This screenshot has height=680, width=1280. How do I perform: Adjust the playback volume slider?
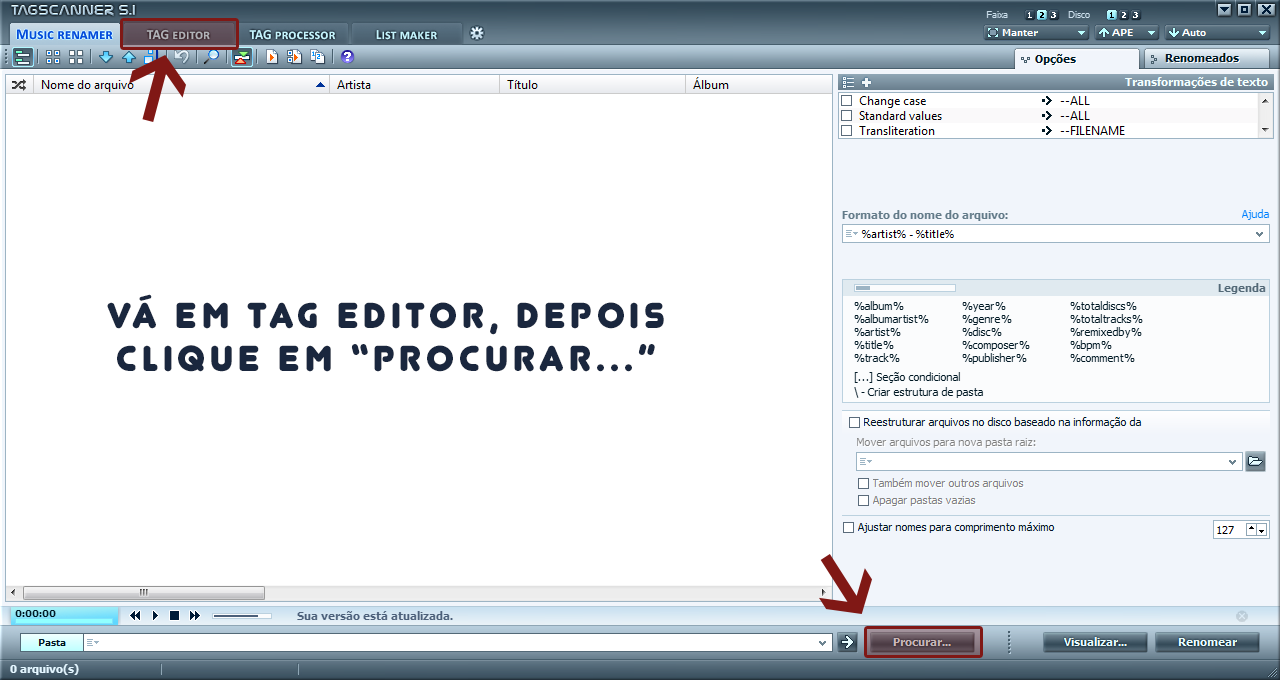242,616
